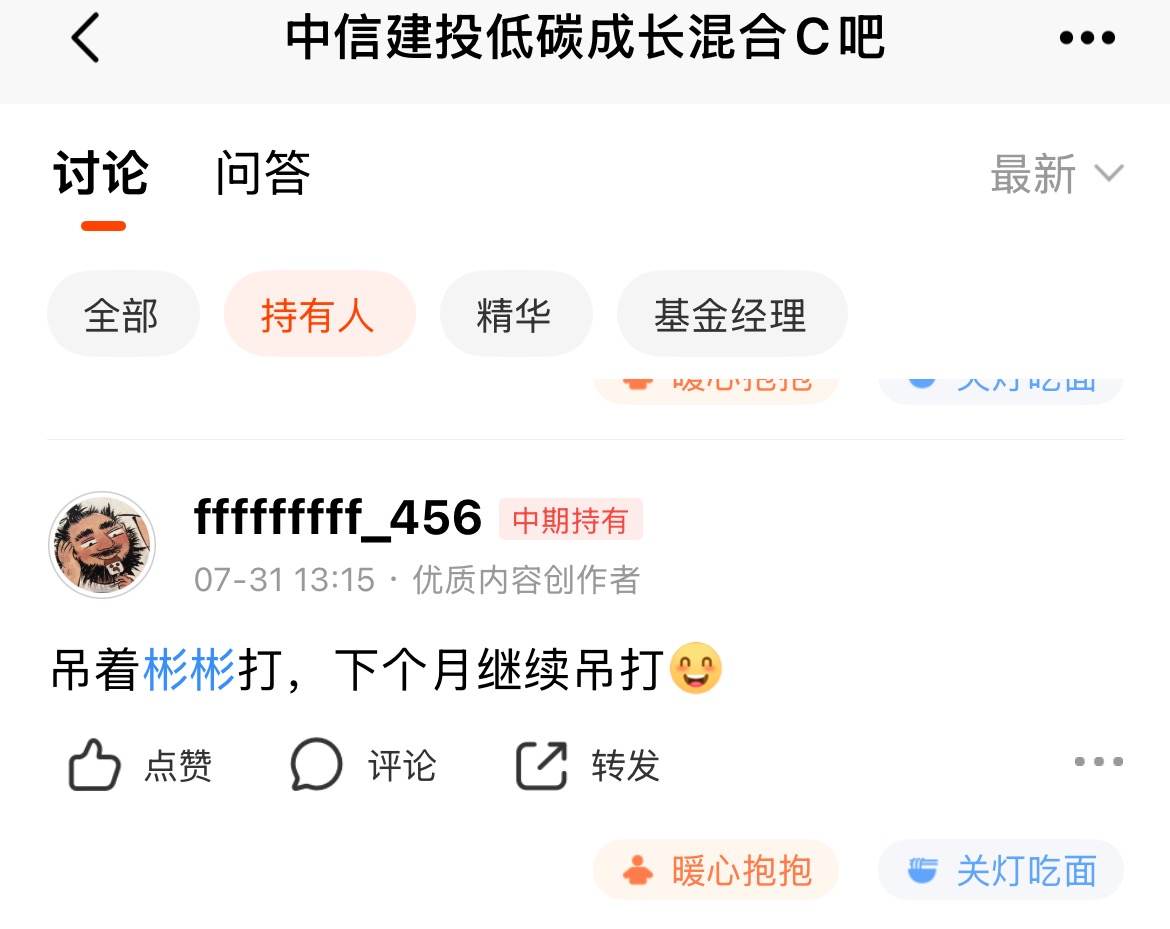Open the three-dot menu in the header

(x=1087, y=38)
